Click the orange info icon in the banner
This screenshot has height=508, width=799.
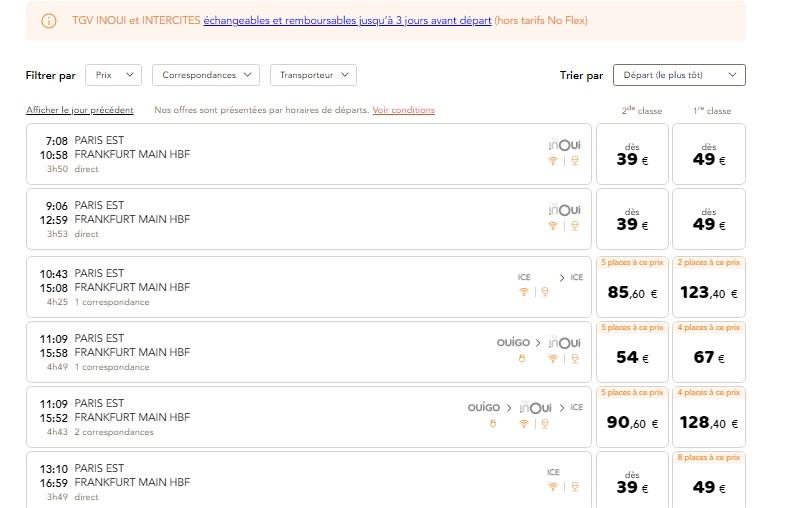coord(49,21)
